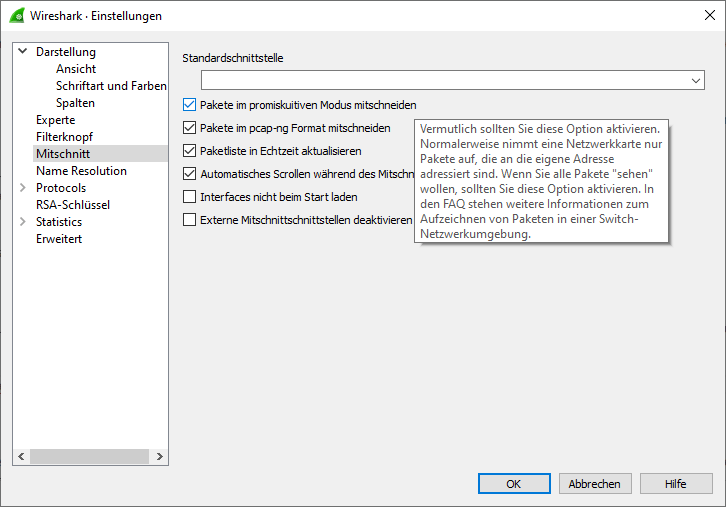
Task: Check Externe Mitschnittschnittstellen deaktivieren
Action: tap(189, 220)
